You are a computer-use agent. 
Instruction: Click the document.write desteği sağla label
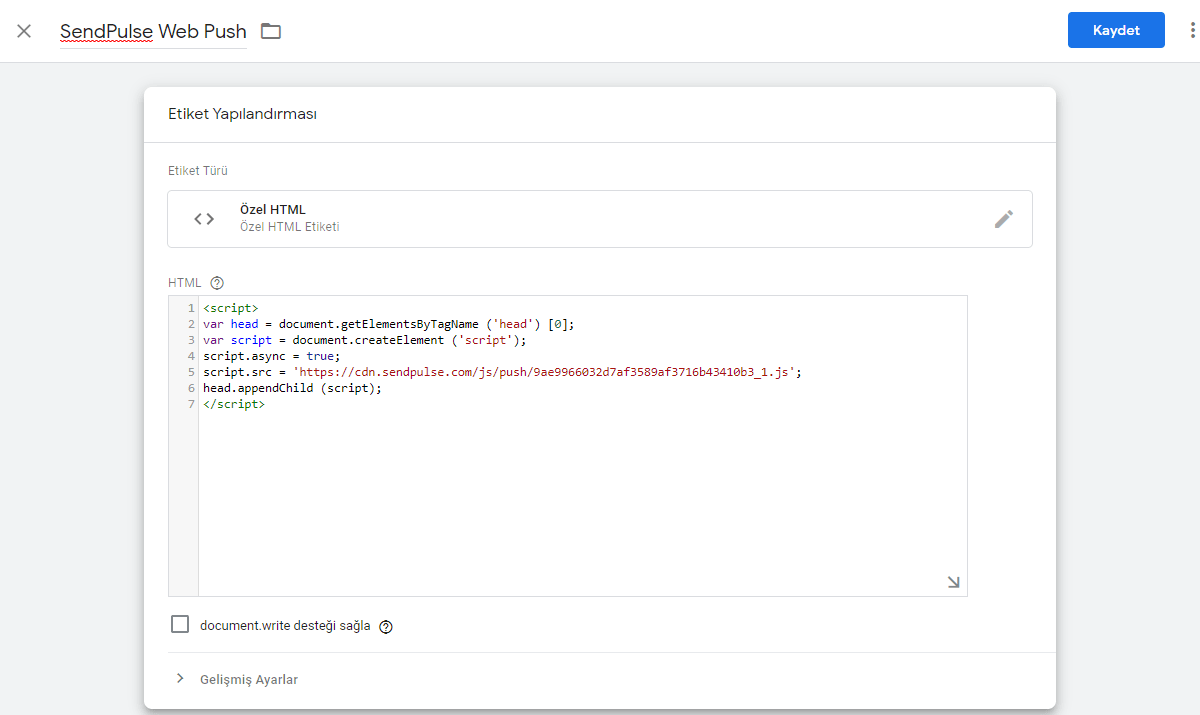pos(285,626)
